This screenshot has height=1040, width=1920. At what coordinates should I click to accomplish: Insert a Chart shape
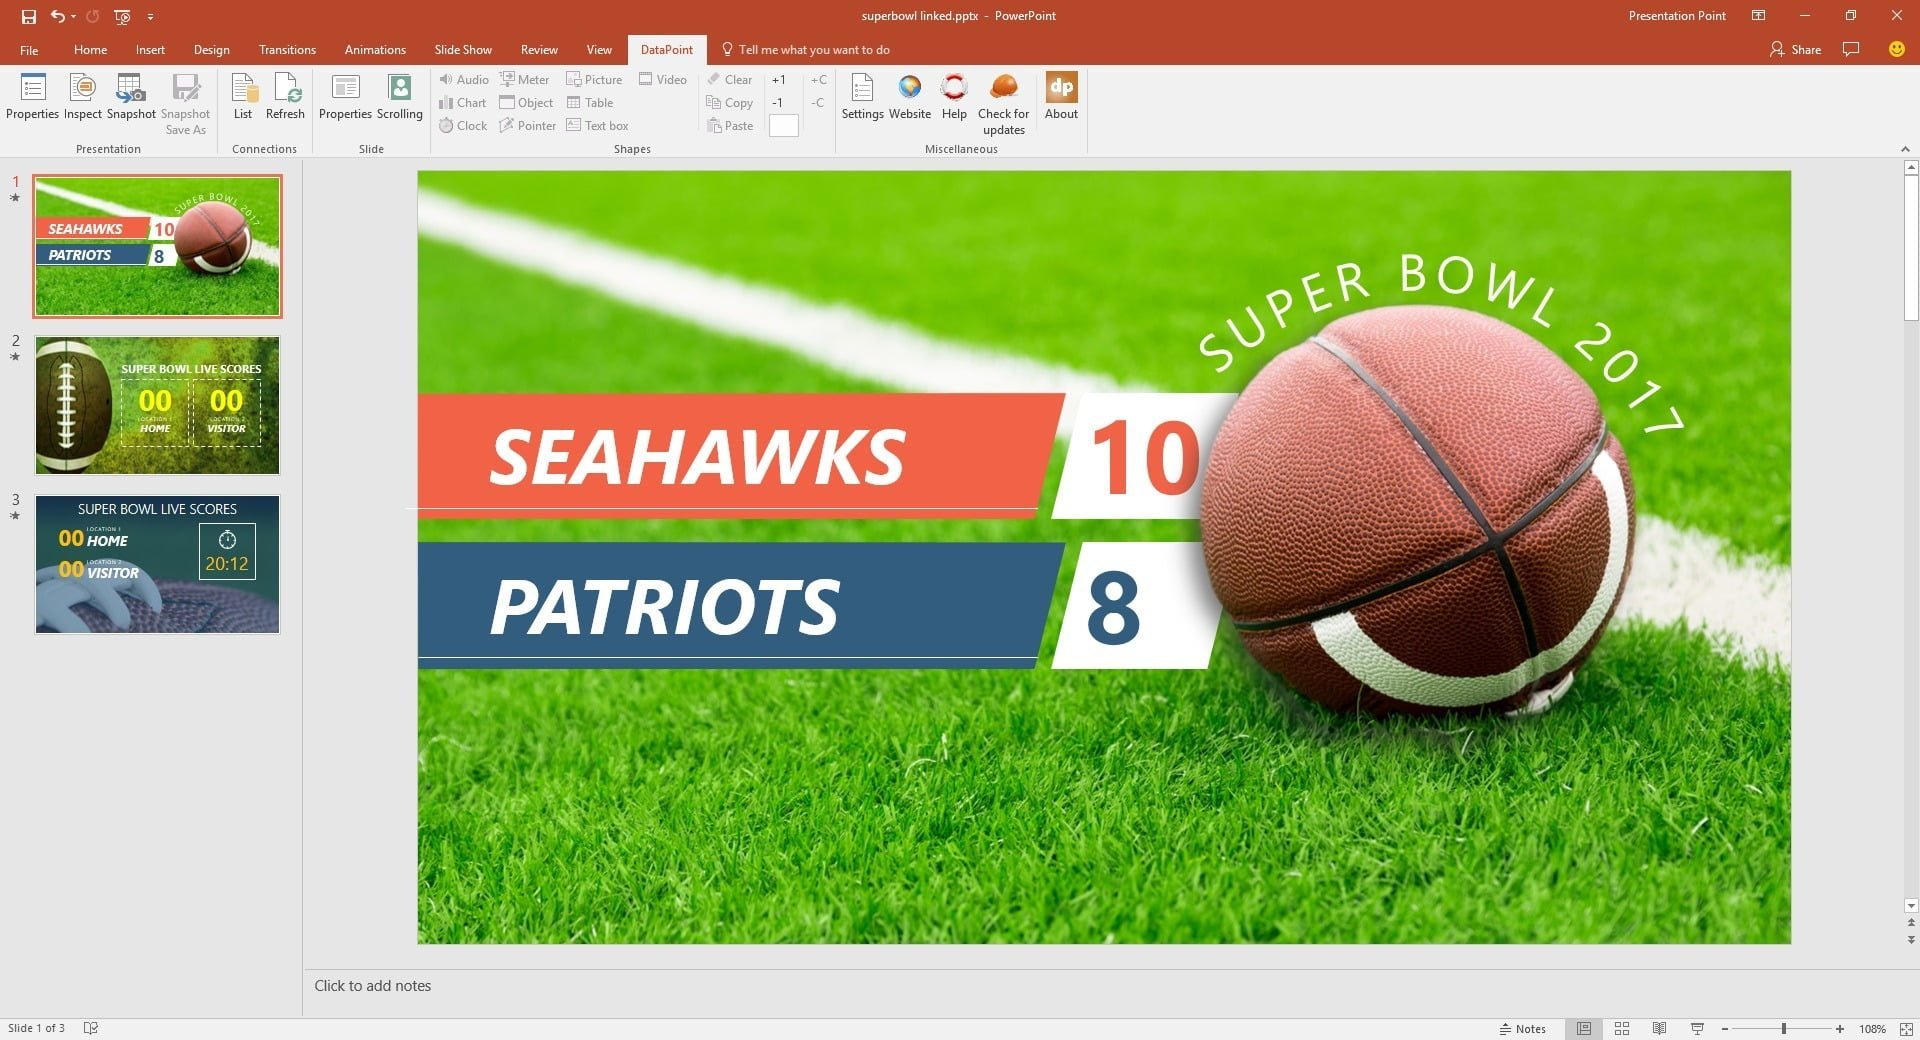tap(462, 103)
